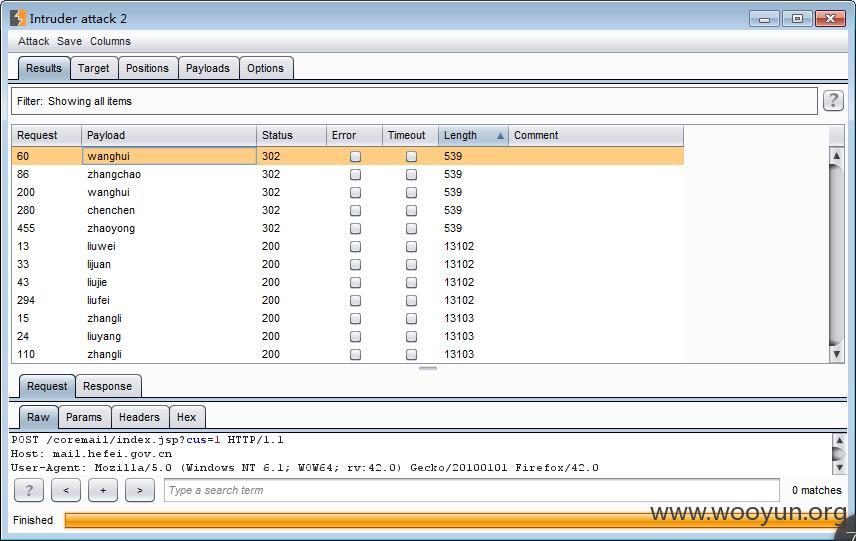
Task: Select row with payload liuyang
Action: 348,337
